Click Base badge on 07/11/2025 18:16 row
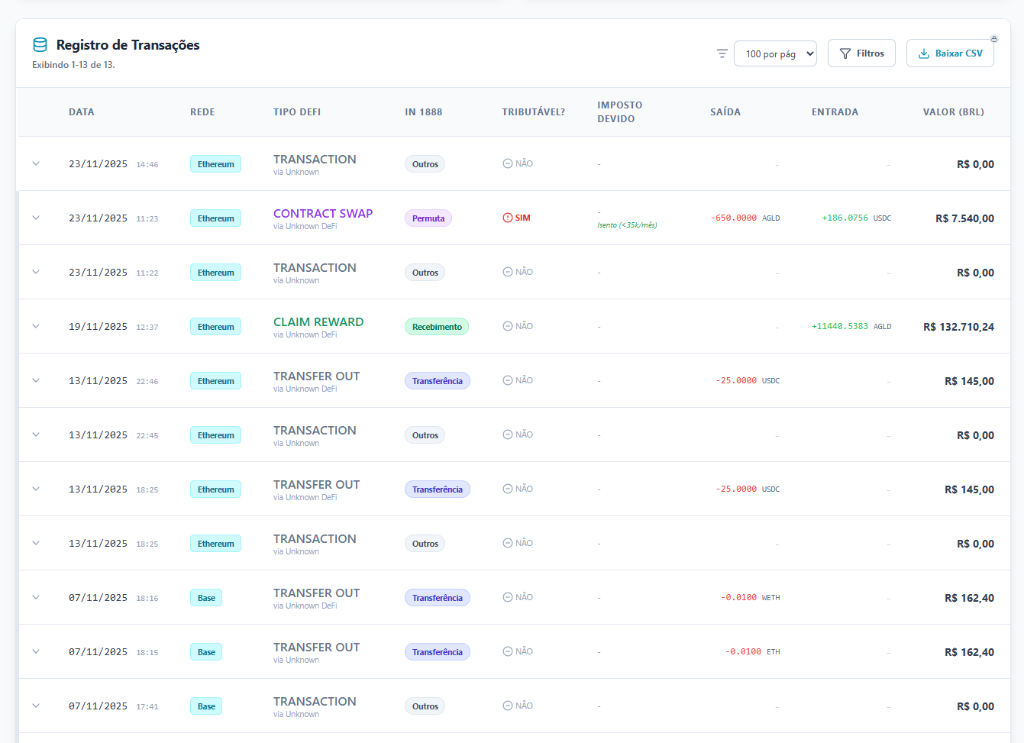This screenshot has width=1024, height=743. point(206,598)
